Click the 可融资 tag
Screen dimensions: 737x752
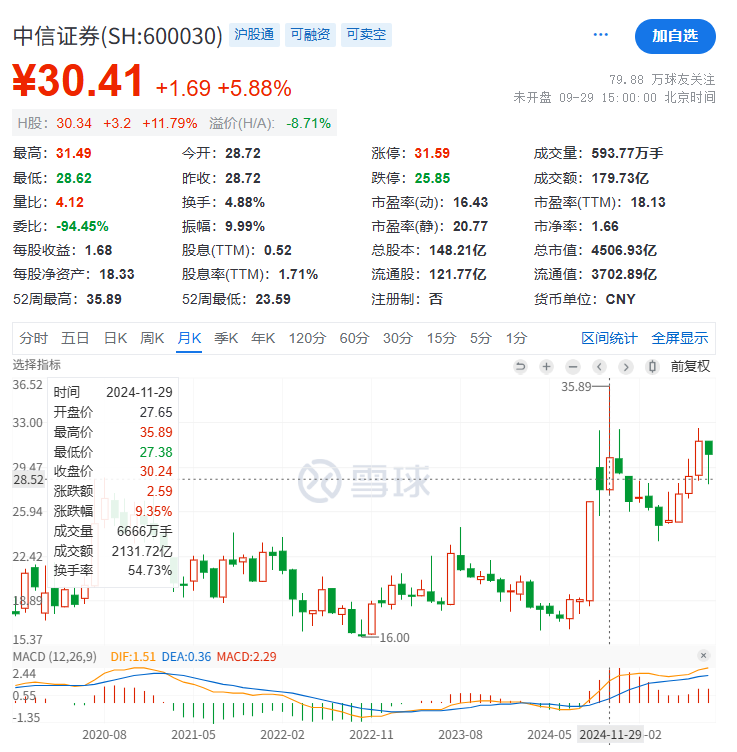310,35
